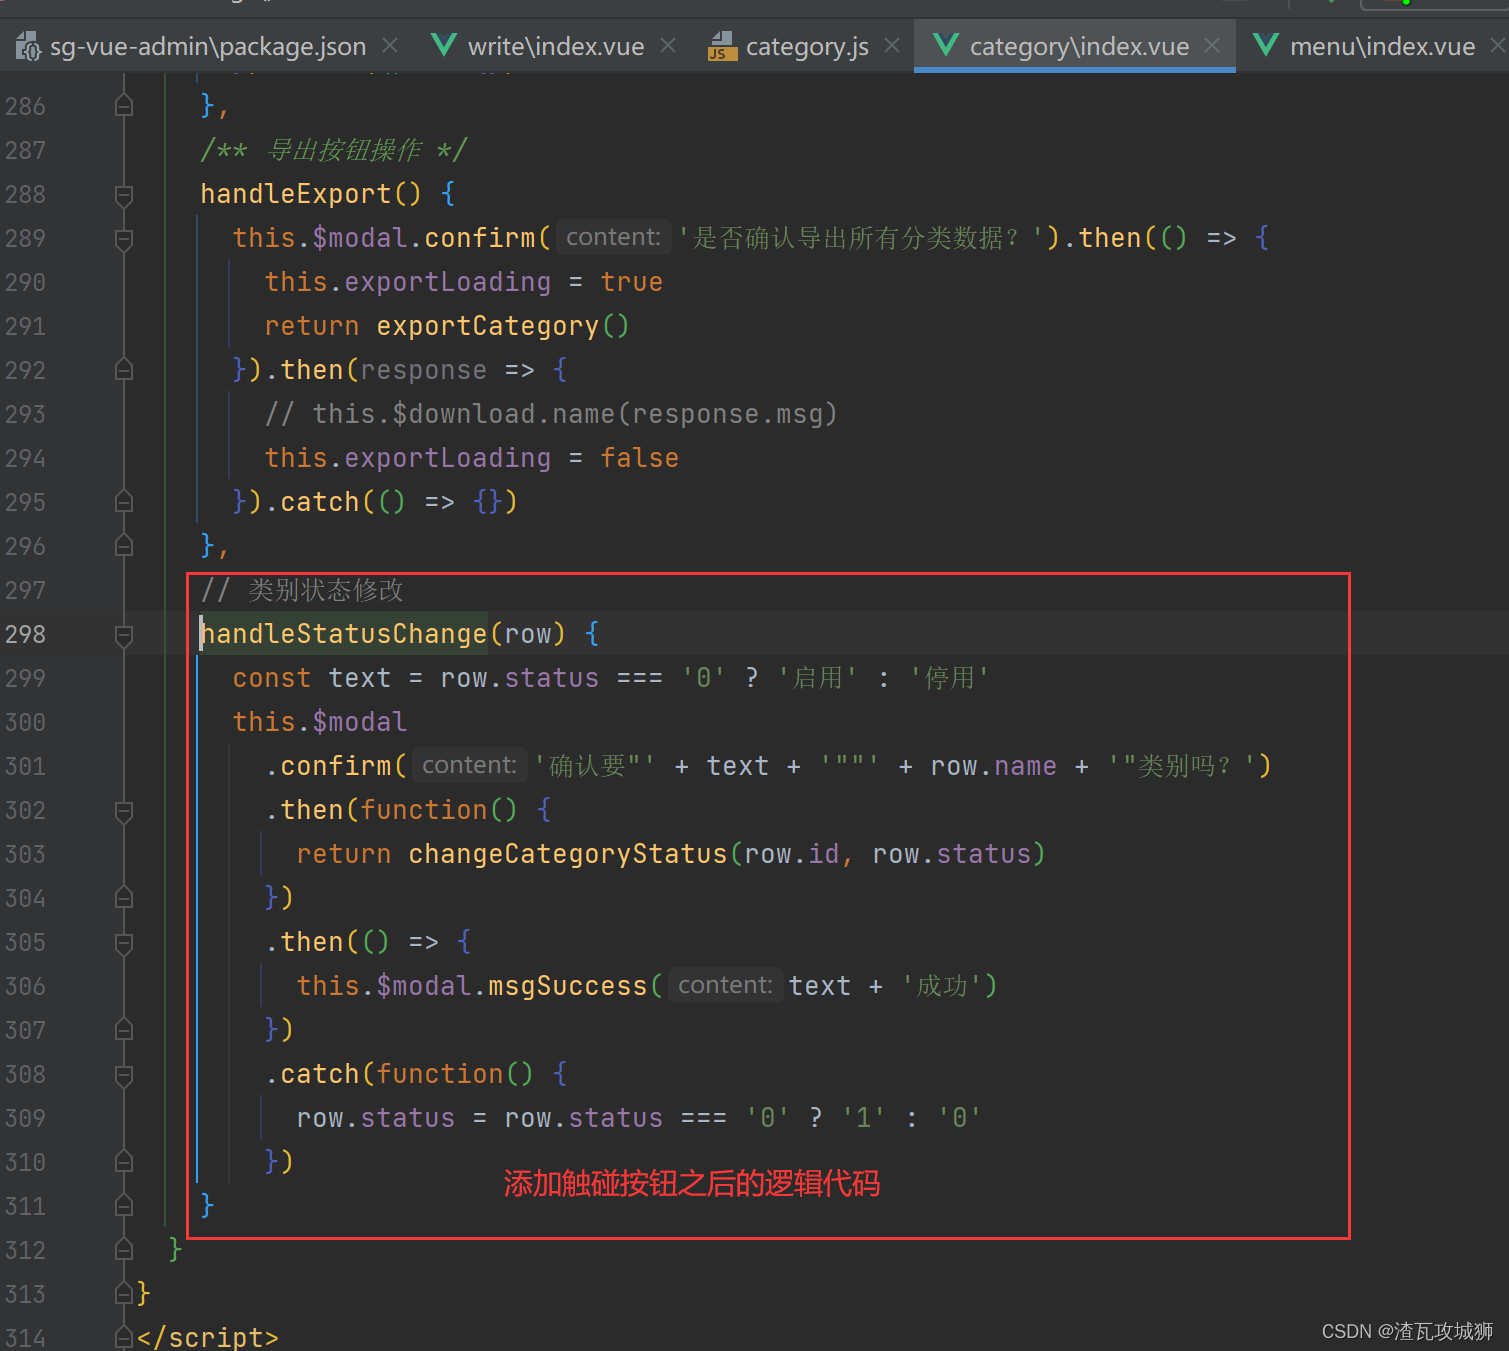Close the package.json tab
Image resolution: width=1509 pixels, height=1351 pixels.
tap(390, 46)
